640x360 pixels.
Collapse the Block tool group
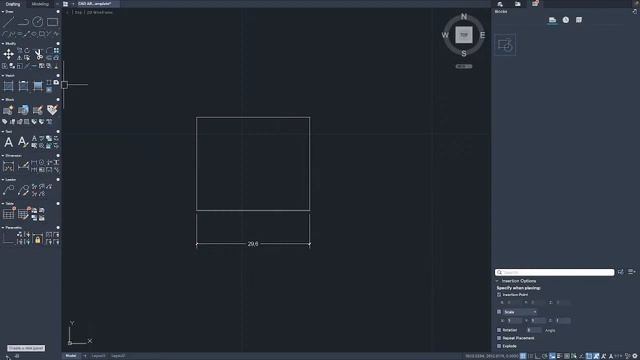3,100
